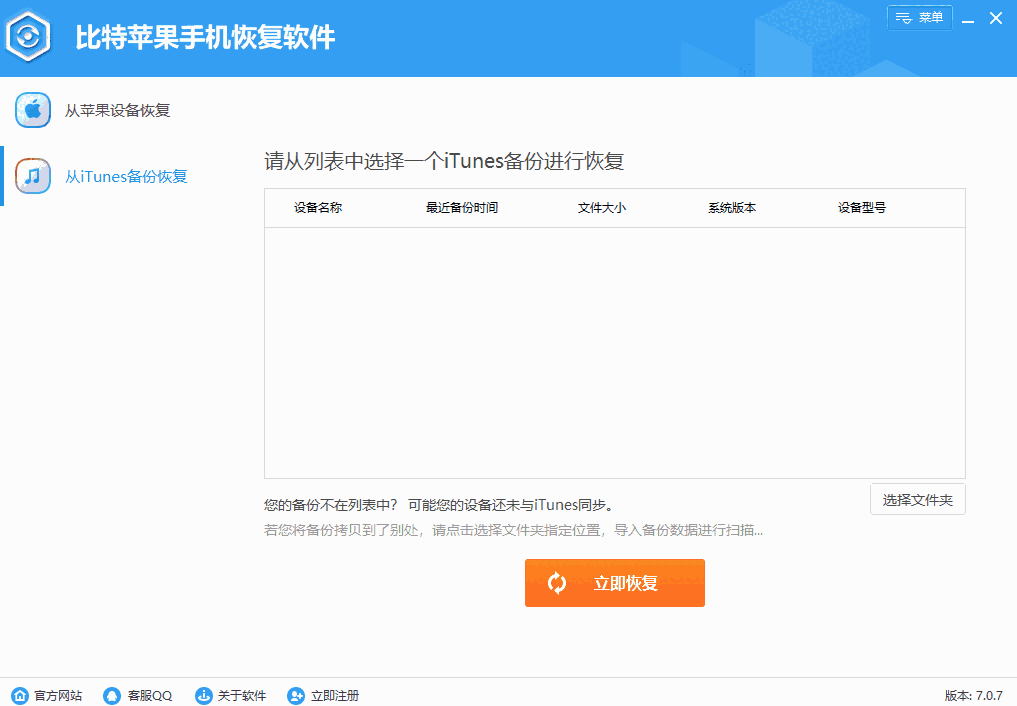The width and height of the screenshot is (1017, 706).
Task: Click 立即注册 to register now
Action: pyautogui.click(x=333, y=695)
